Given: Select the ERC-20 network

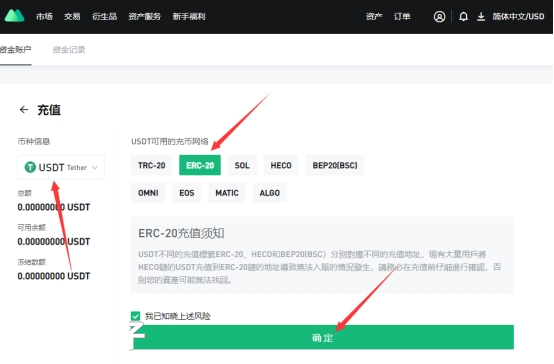Looking at the screenshot, I should click(x=200, y=165).
